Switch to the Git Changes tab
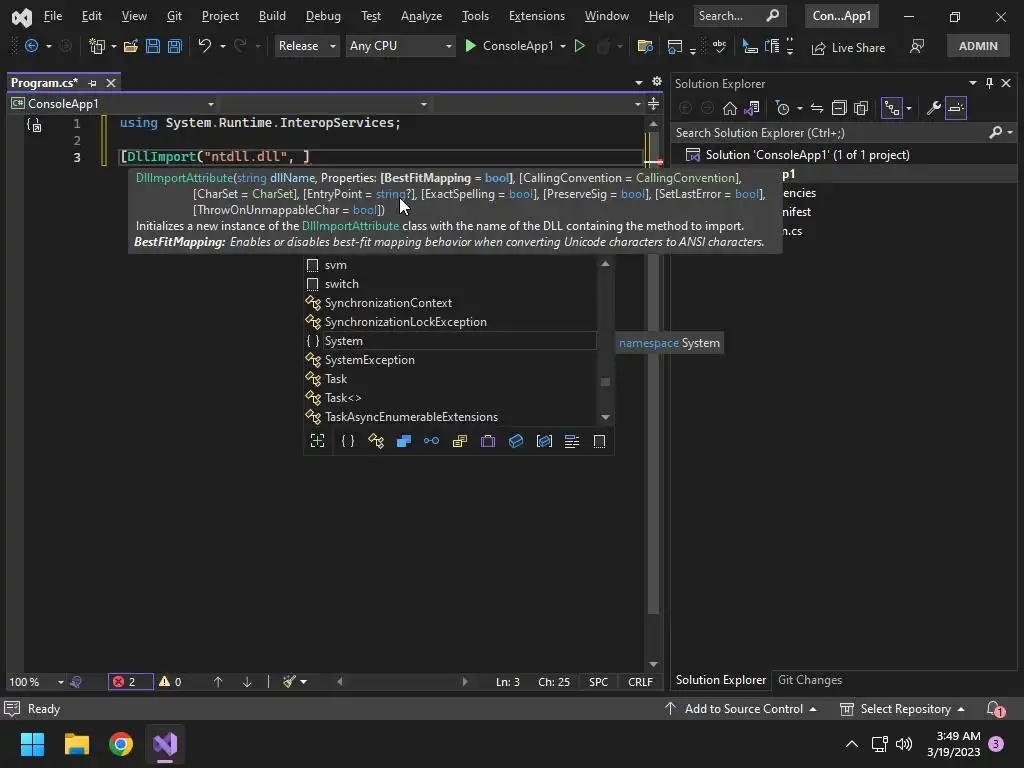This screenshot has width=1024, height=768. coord(810,680)
